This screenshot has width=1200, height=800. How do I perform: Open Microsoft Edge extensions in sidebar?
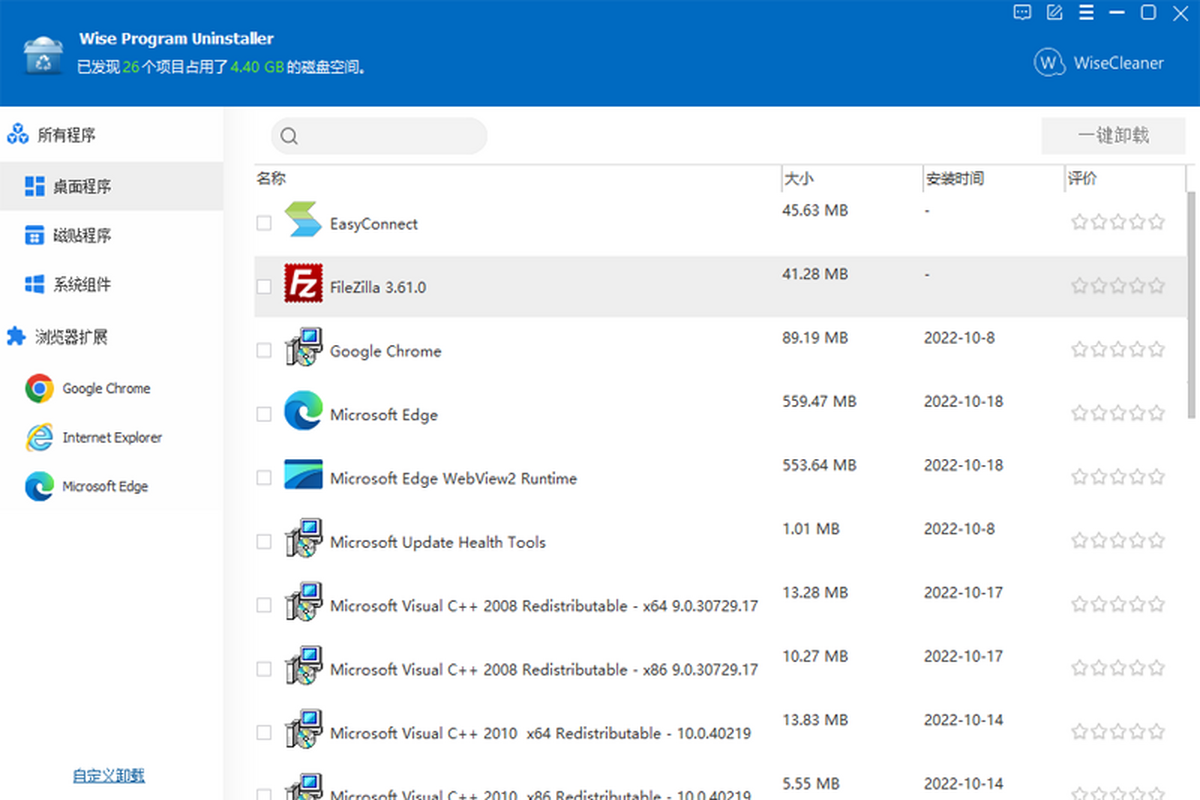coord(86,486)
